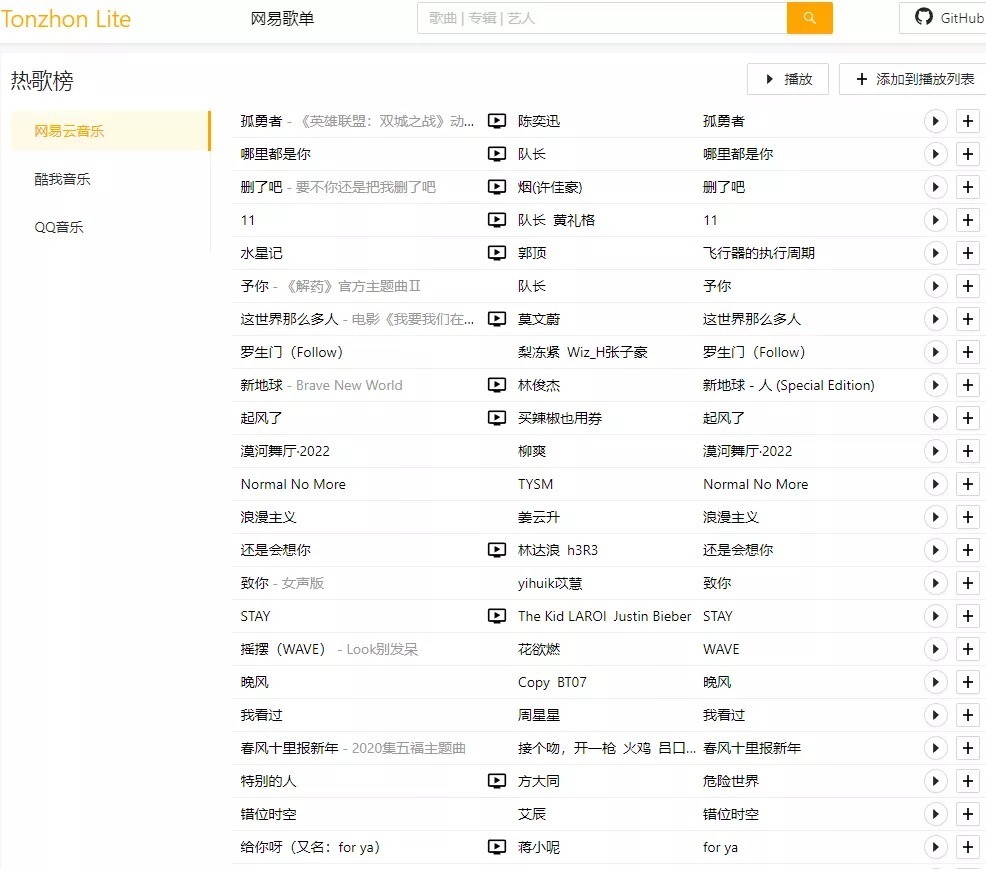The height and width of the screenshot is (869, 986).
Task: Add 新地球 to playlist with plus icon
Action: point(967,385)
